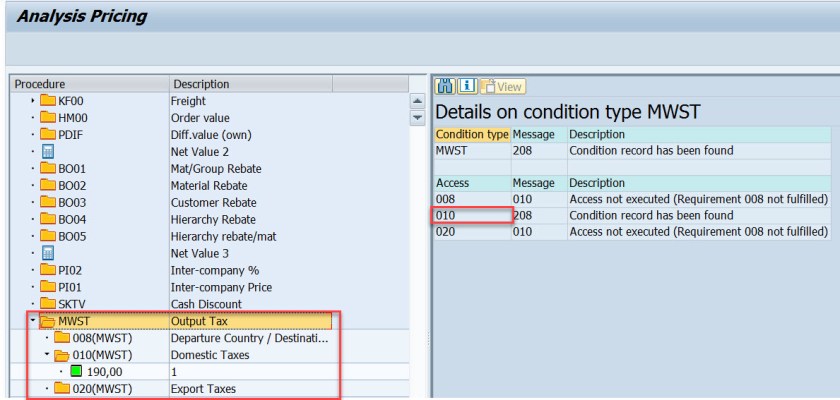The width and height of the screenshot is (840, 400).
Task: Click the green condition record icon 190,00
Action: (77, 372)
